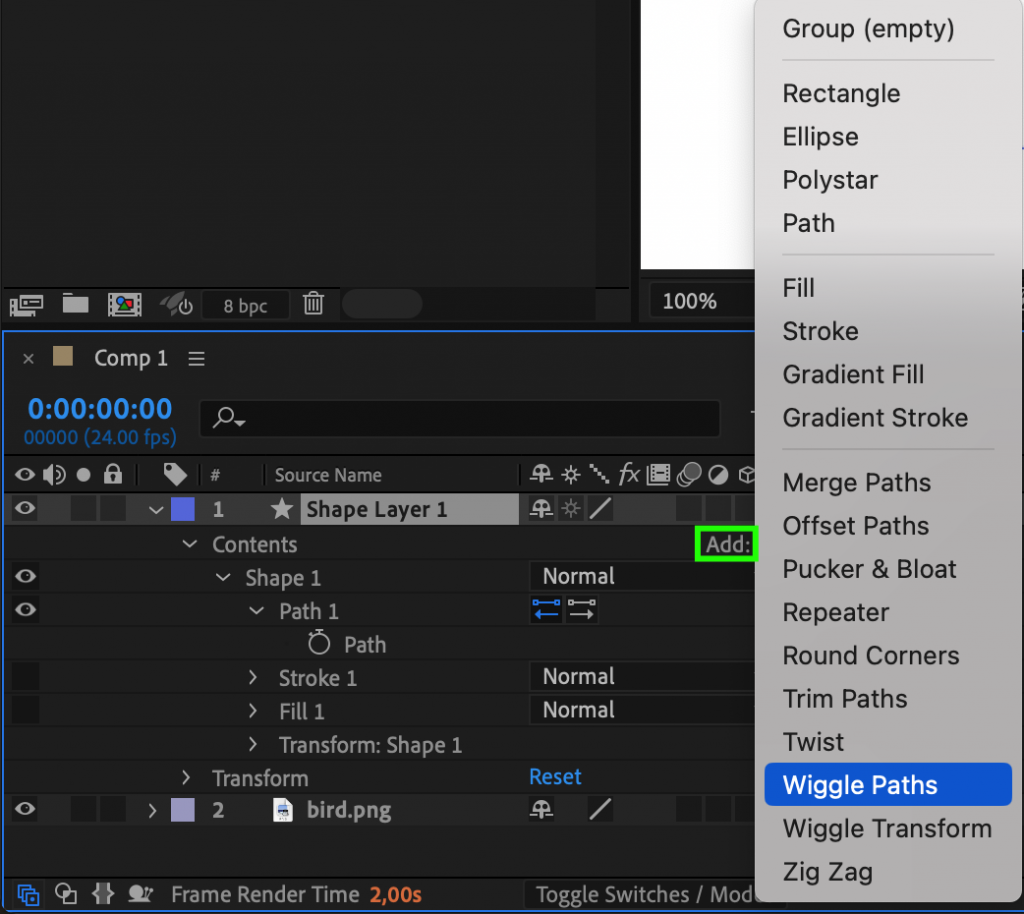Select the blue label swatch of Shape Layer 1
Image resolution: width=1024 pixels, height=914 pixels.
(182, 509)
